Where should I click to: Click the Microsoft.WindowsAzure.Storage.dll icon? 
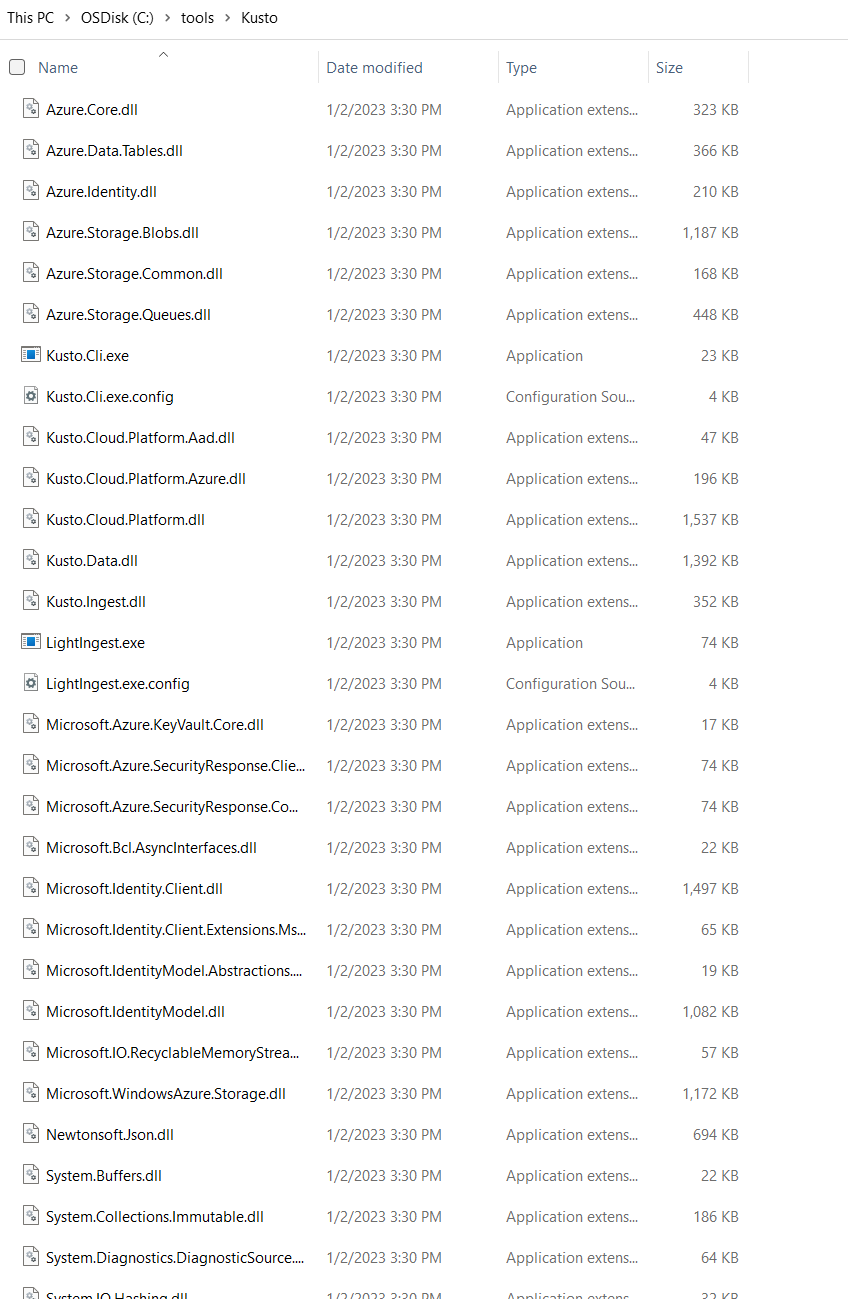pos(30,1093)
